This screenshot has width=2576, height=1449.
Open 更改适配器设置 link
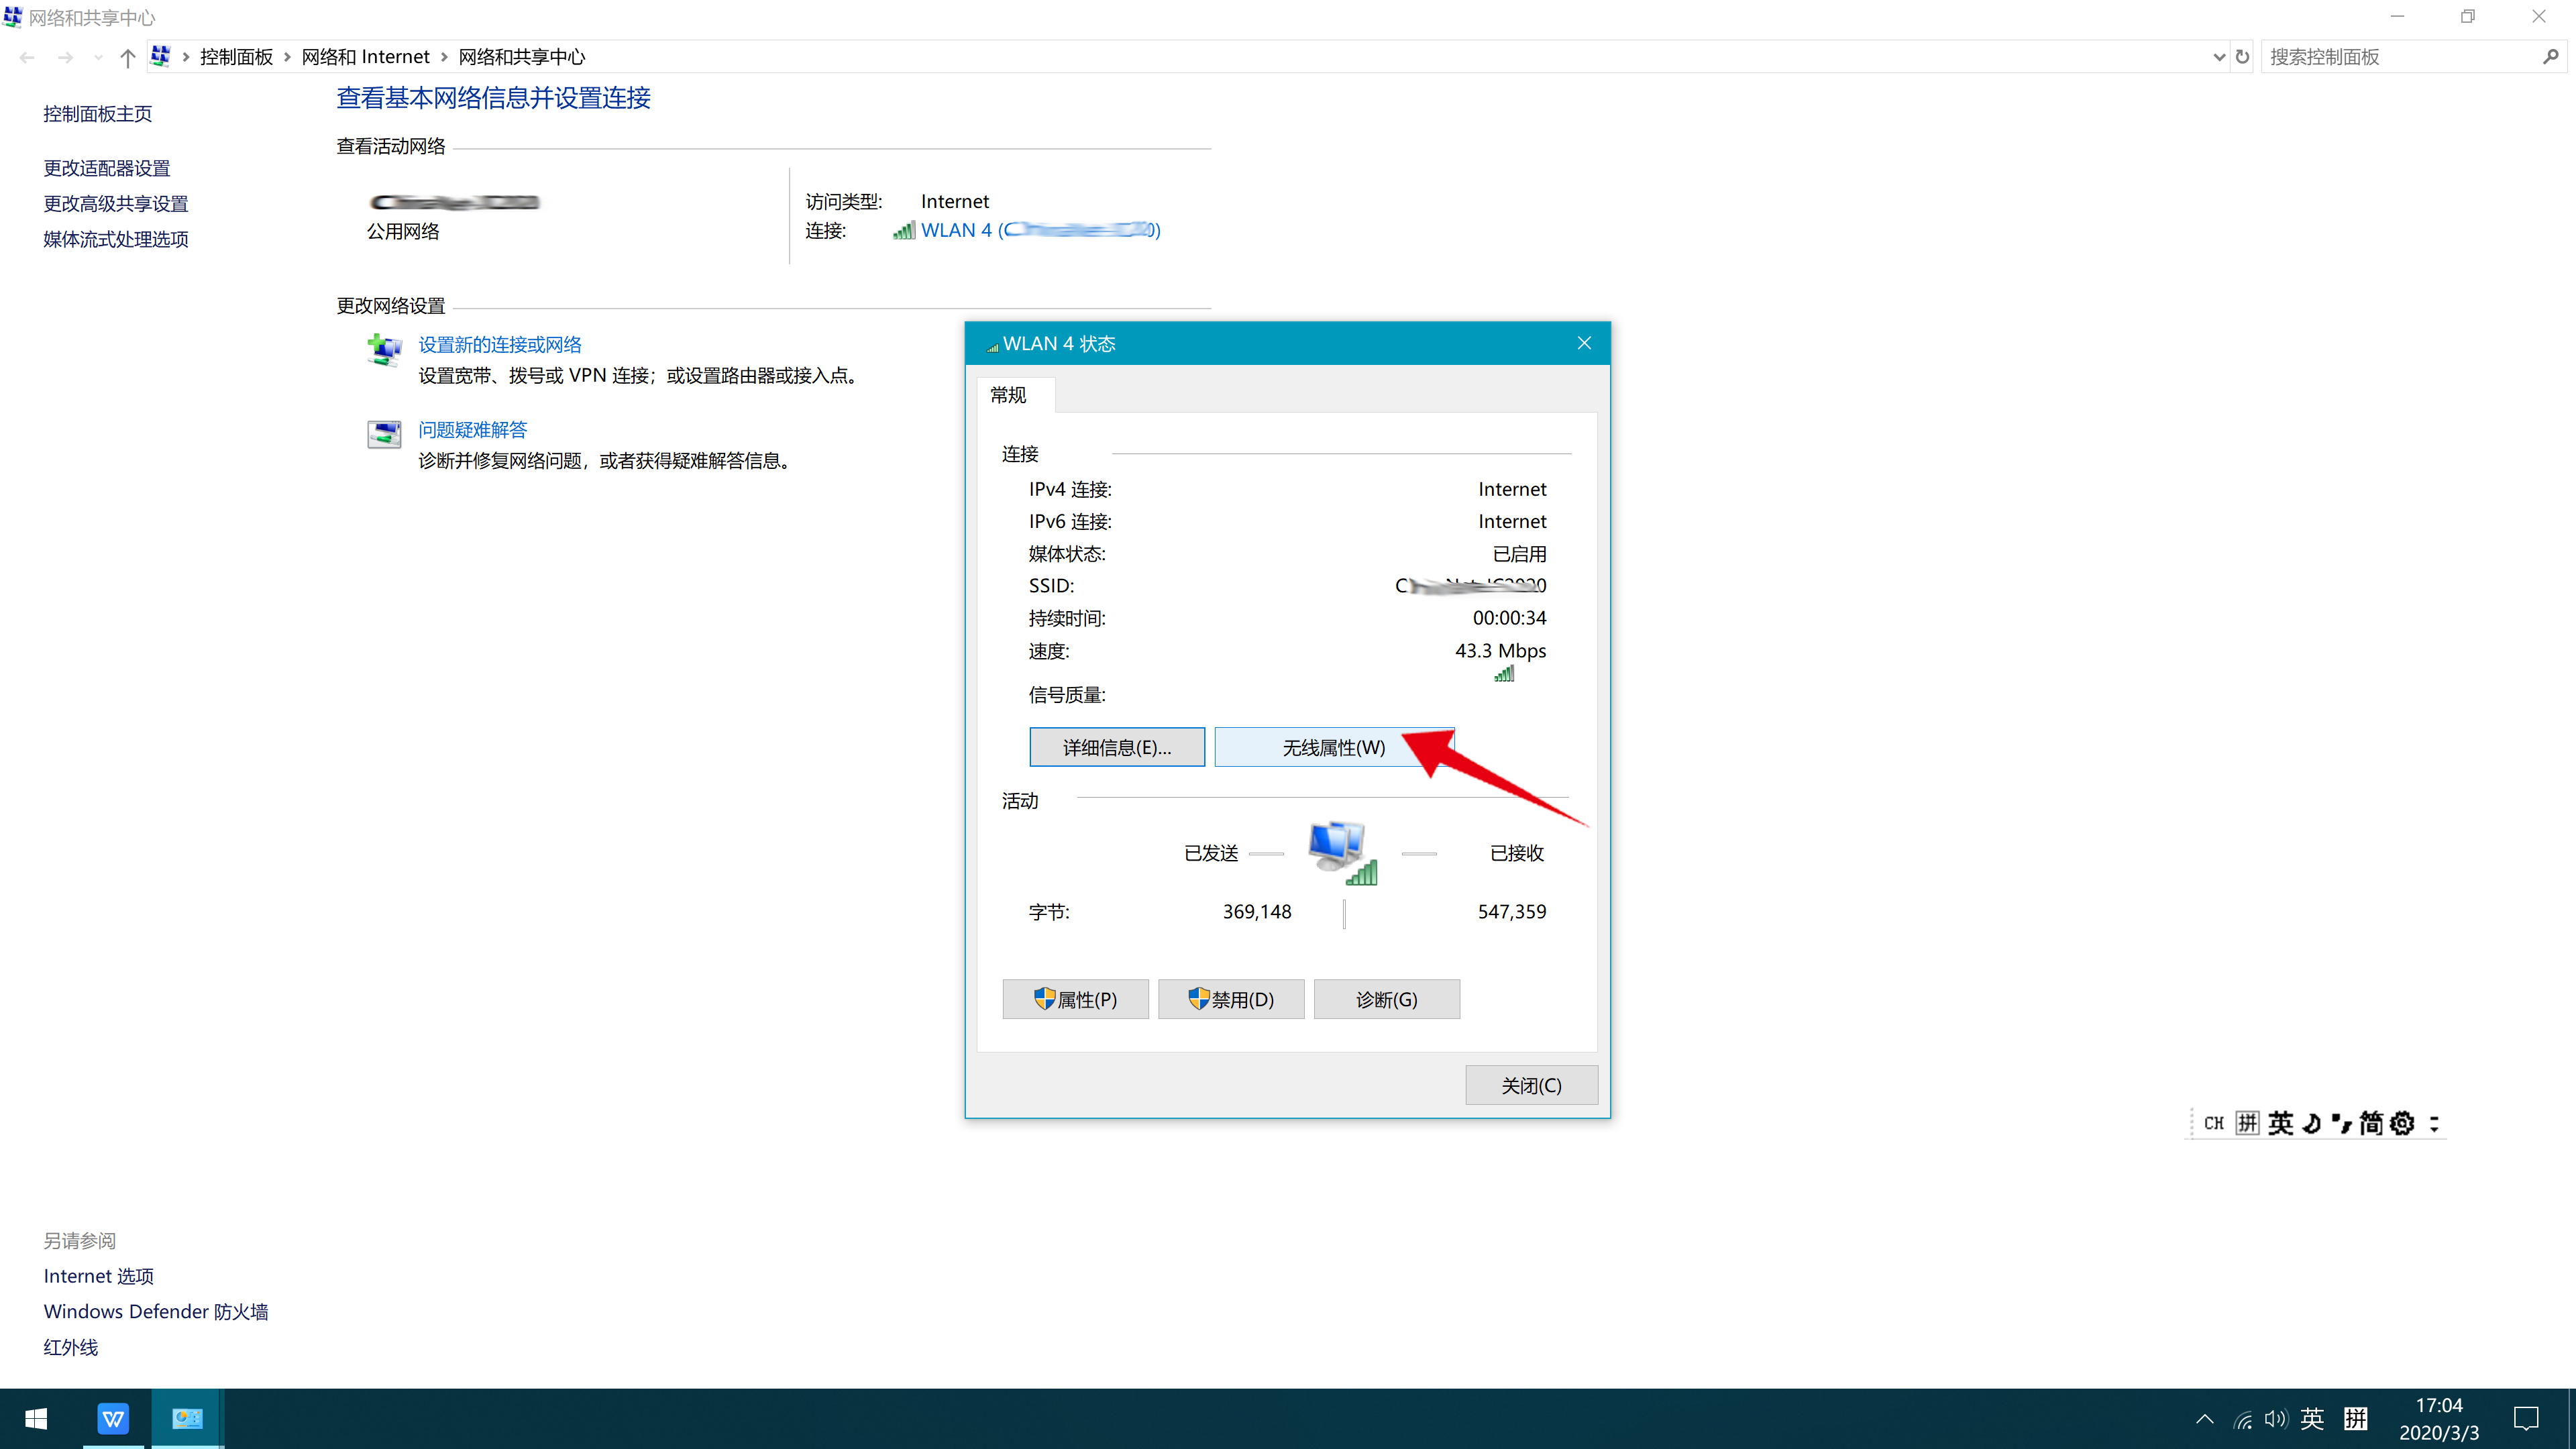tap(107, 168)
